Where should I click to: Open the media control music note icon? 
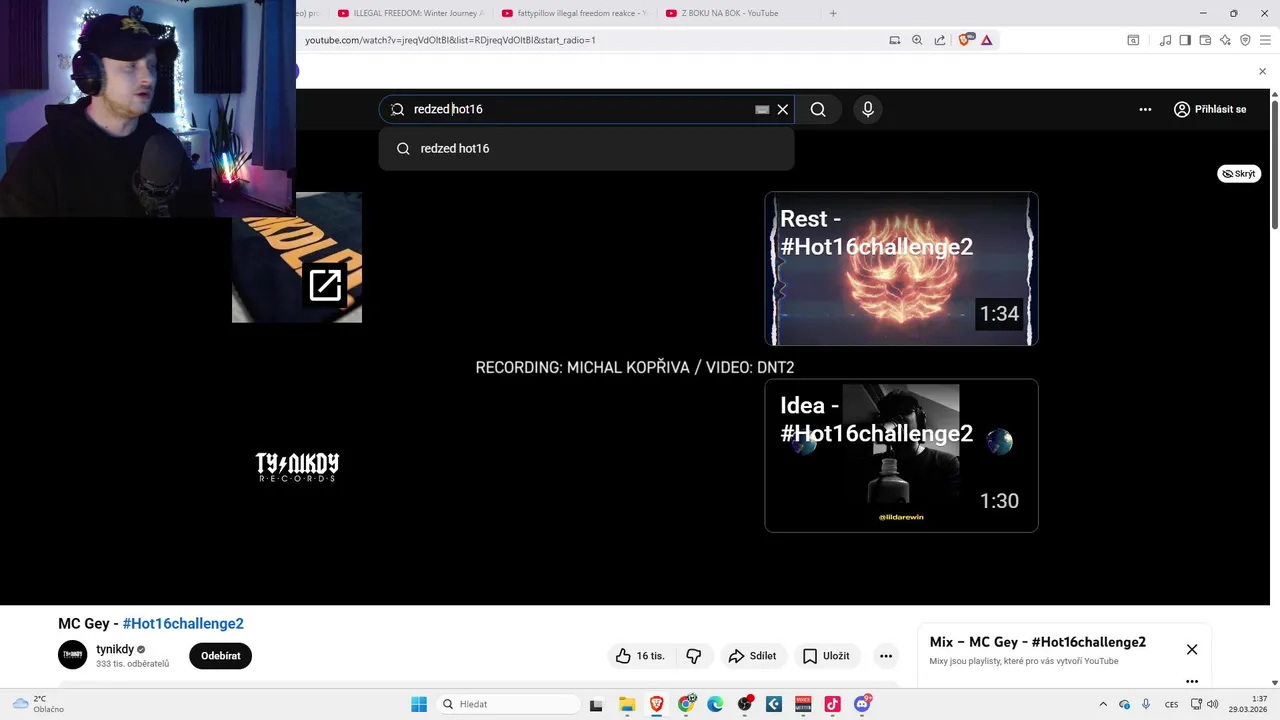pyautogui.click(x=1165, y=40)
